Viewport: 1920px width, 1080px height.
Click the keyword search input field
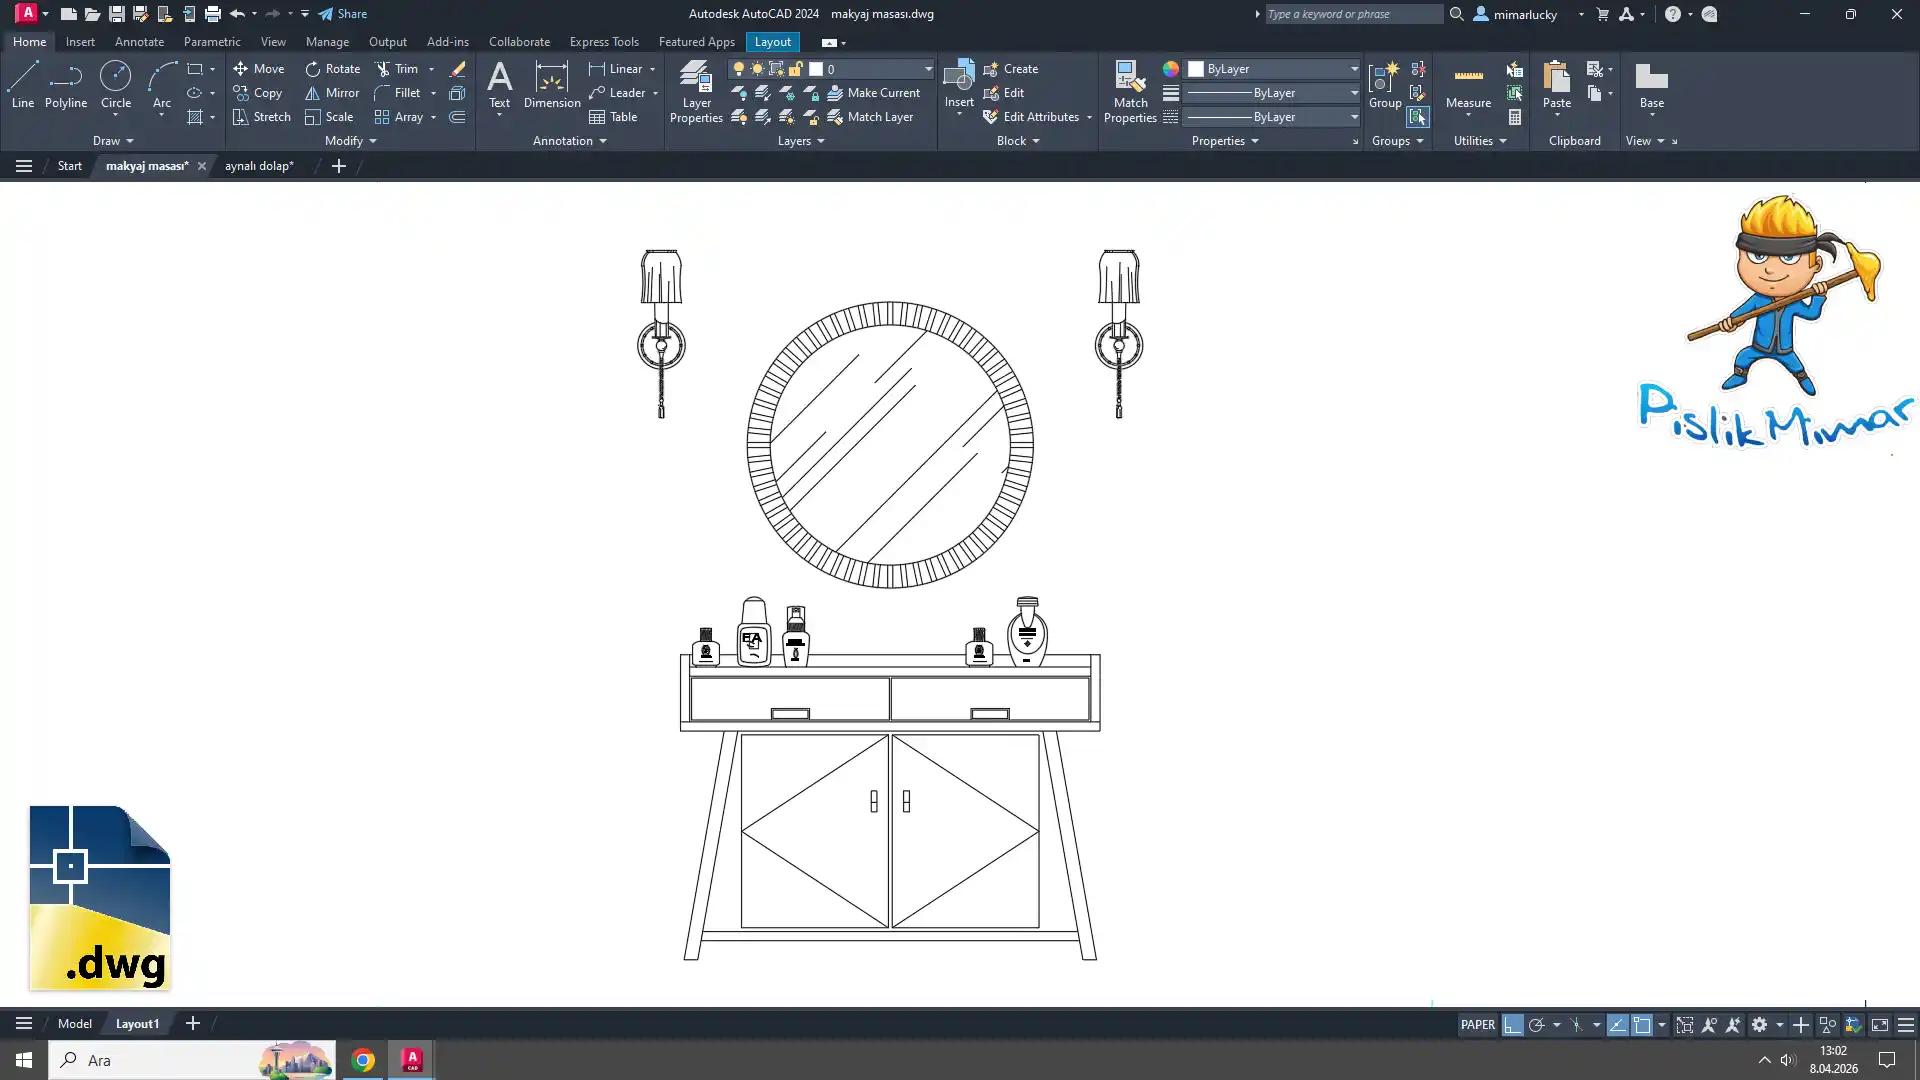tap(1352, 14)
